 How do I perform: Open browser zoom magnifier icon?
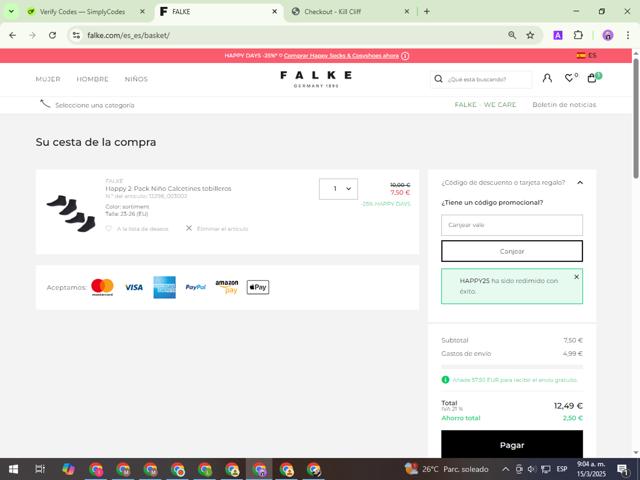[x=512, y=36]
